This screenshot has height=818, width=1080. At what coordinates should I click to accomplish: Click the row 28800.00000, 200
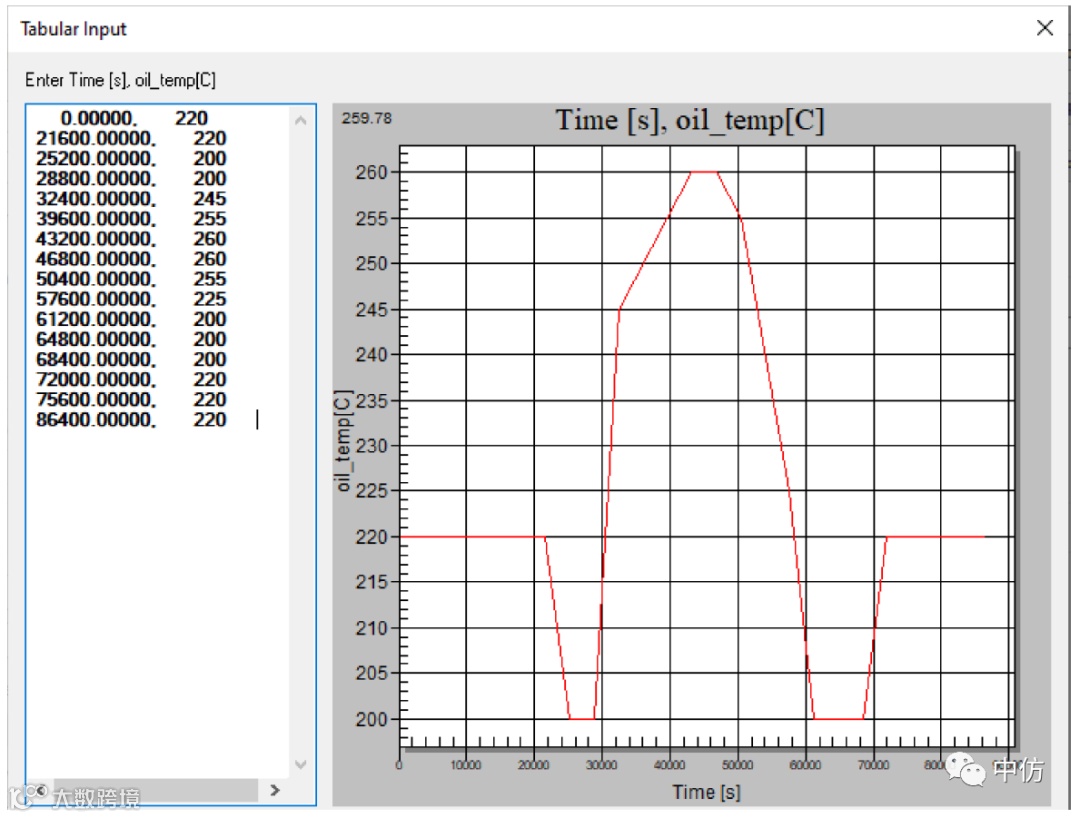click(x=131, y=178)
